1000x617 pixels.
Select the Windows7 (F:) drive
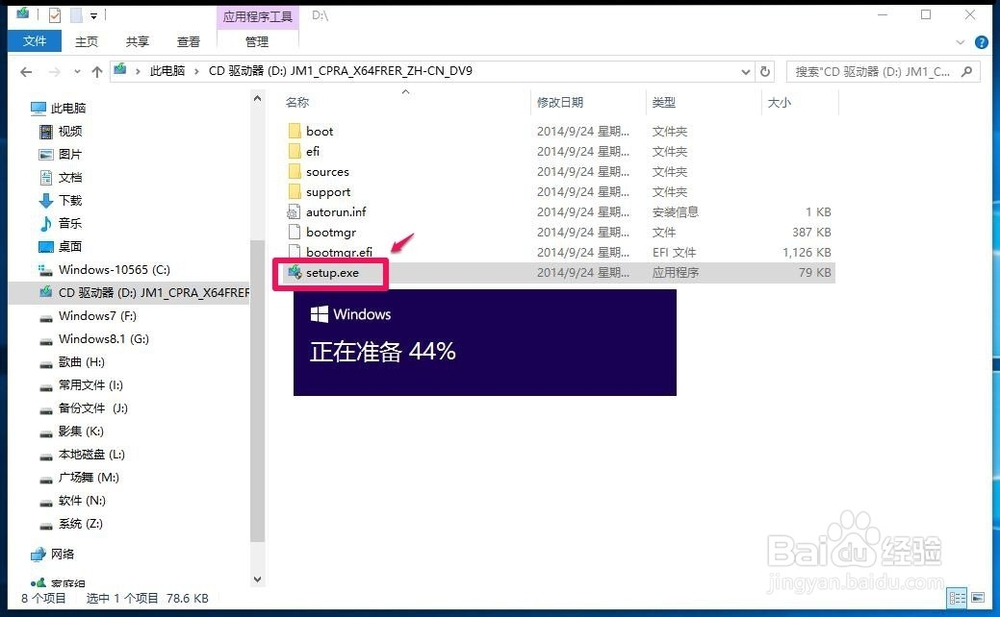pyautogui.click(x=98, y=316)
